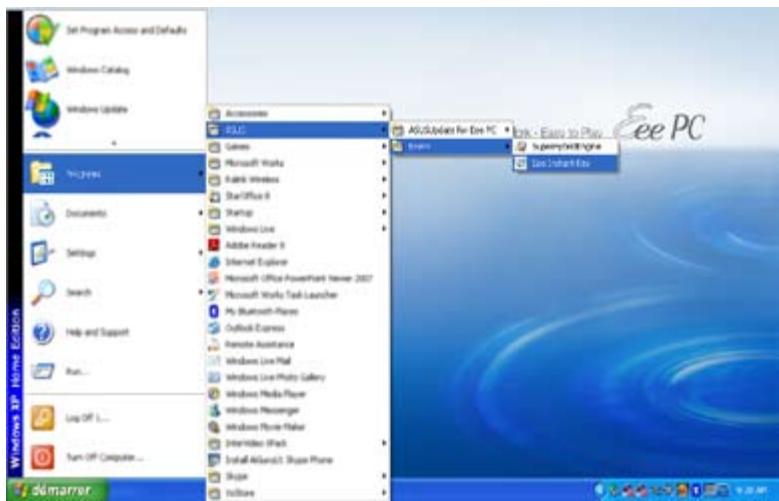Open the Settings submenu
779x501 pixels.
115,253
